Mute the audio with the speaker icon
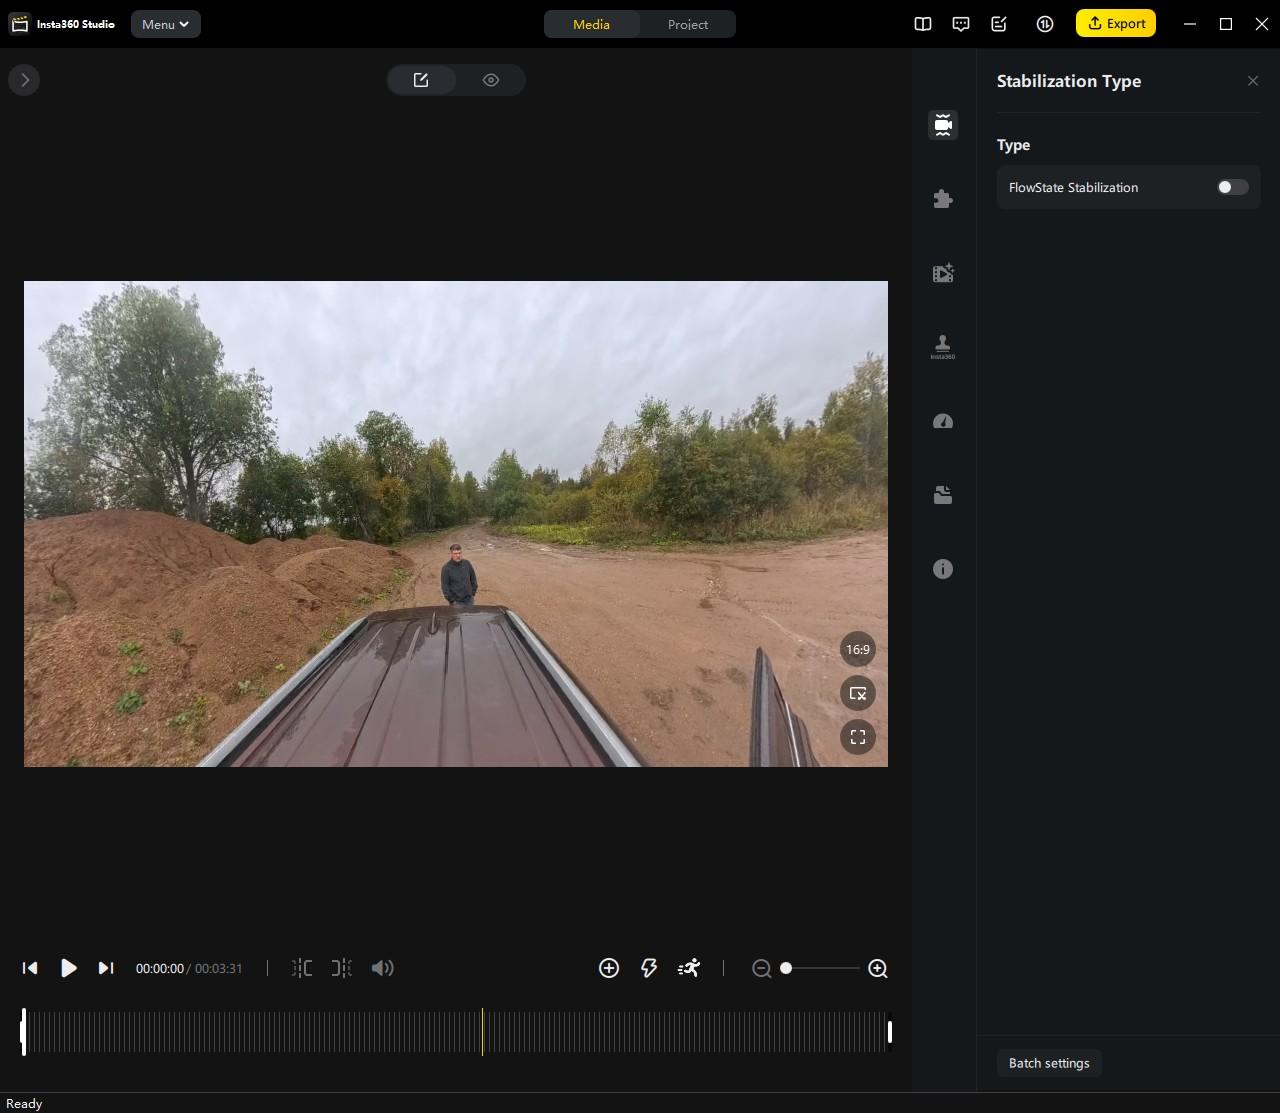 383,968
